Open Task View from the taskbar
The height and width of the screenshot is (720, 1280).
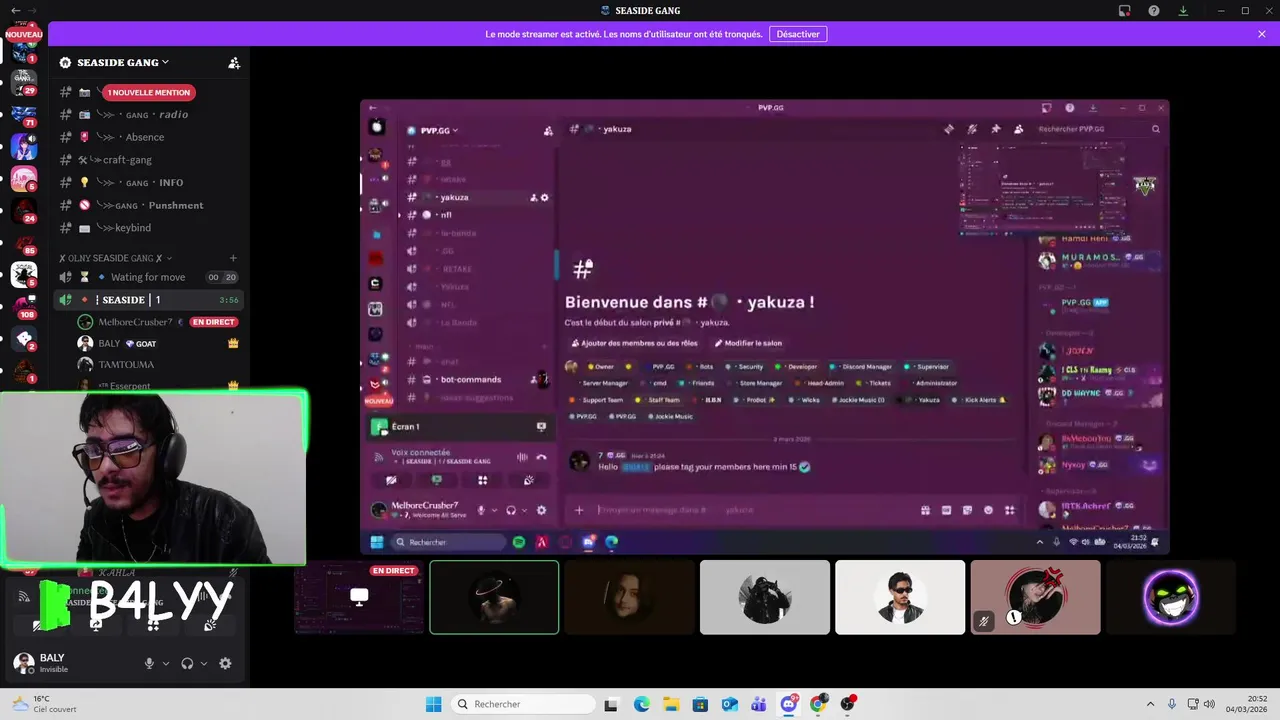[x=611, y=704]
